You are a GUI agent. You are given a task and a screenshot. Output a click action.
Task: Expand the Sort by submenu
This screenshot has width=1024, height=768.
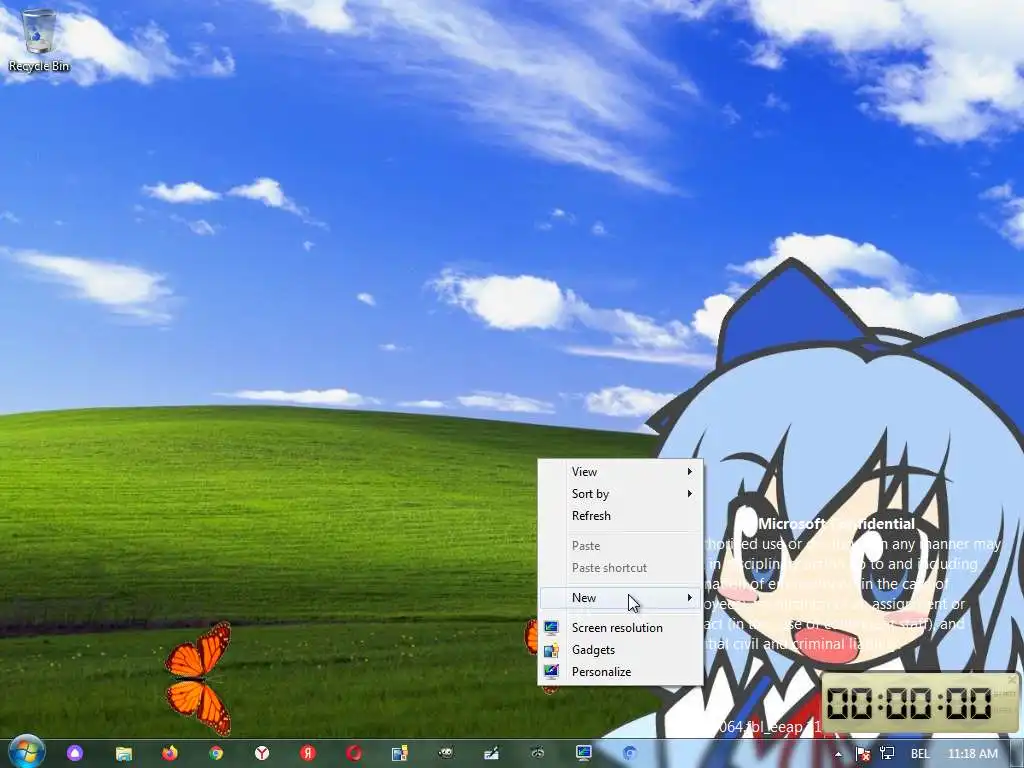pyautogui.click(x=620, y=494)
